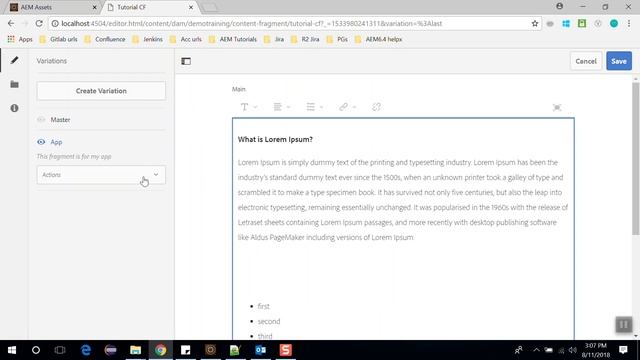Viewport: 640px width, 360px height.
Task: Select the Variations pencil icon in sidebar
Action: tap(14, 60)
